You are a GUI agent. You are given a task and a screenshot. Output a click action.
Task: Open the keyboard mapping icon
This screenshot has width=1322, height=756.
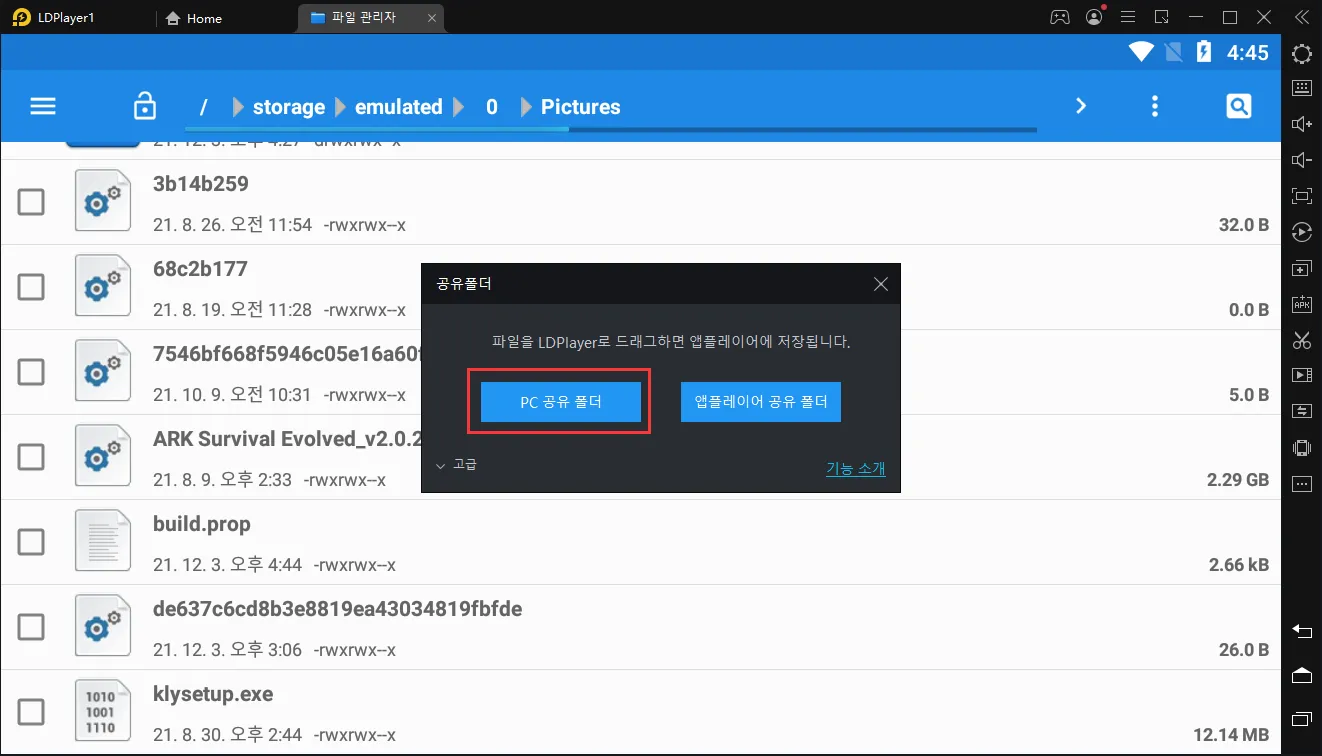point(1301,88)
